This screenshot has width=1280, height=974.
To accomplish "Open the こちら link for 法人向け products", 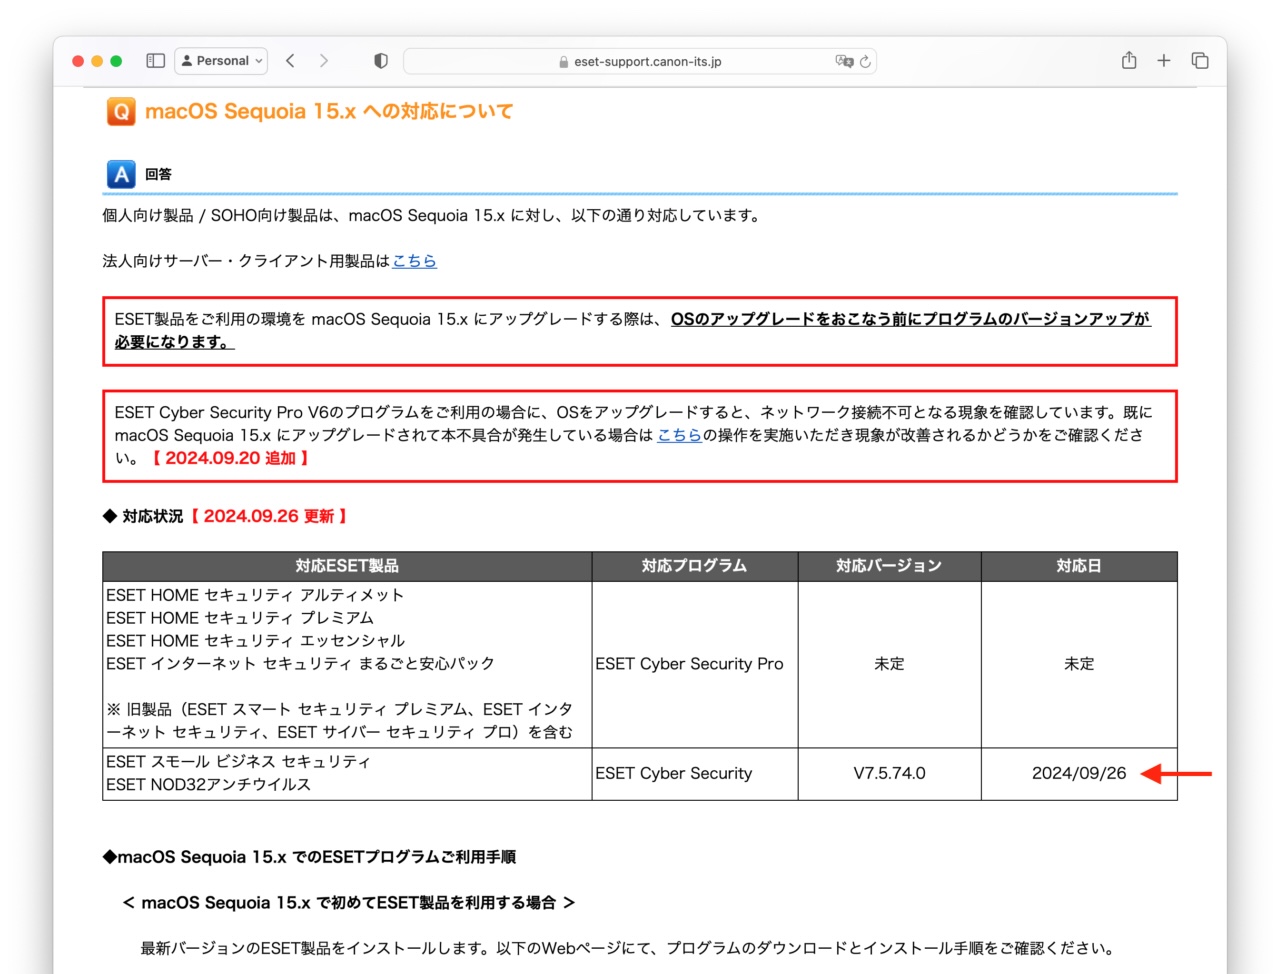I will [x=414, y=261].
